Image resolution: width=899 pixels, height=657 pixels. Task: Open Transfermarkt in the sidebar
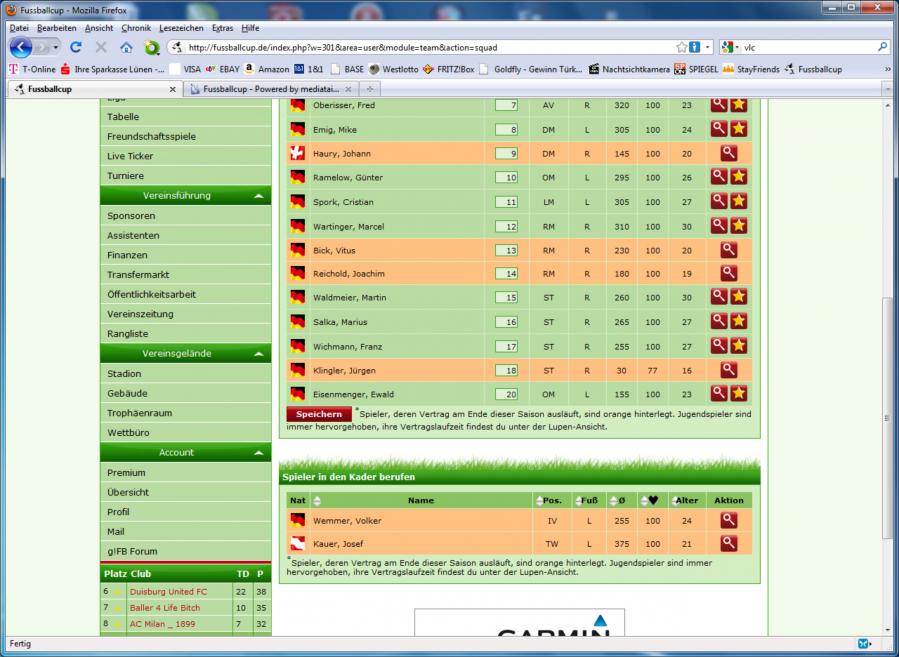point(138,275)
